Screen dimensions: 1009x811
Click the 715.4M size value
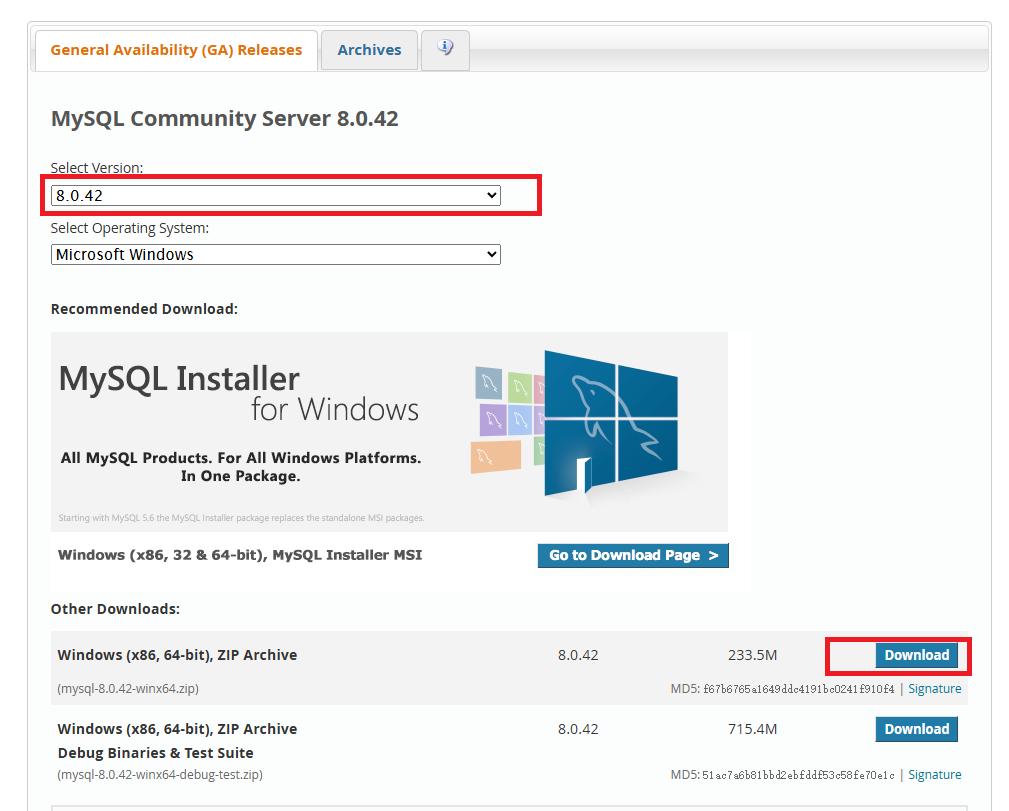pyautogui.click(x=752, y=729)
